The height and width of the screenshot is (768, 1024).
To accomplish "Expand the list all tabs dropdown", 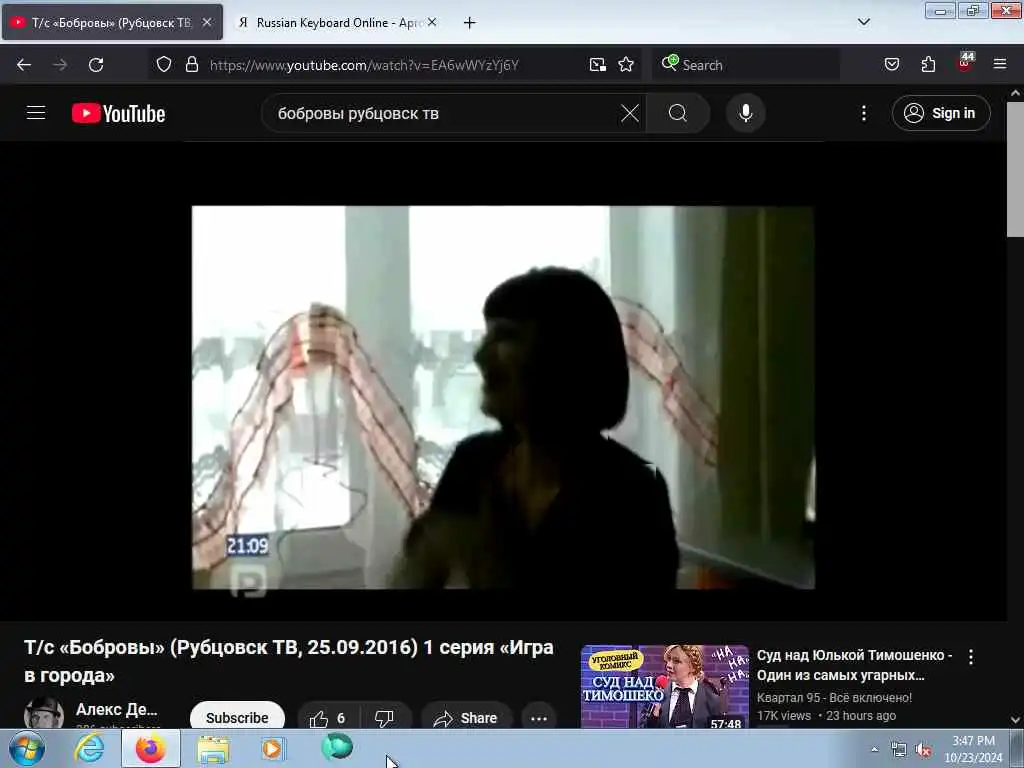I will coord(863,22).
